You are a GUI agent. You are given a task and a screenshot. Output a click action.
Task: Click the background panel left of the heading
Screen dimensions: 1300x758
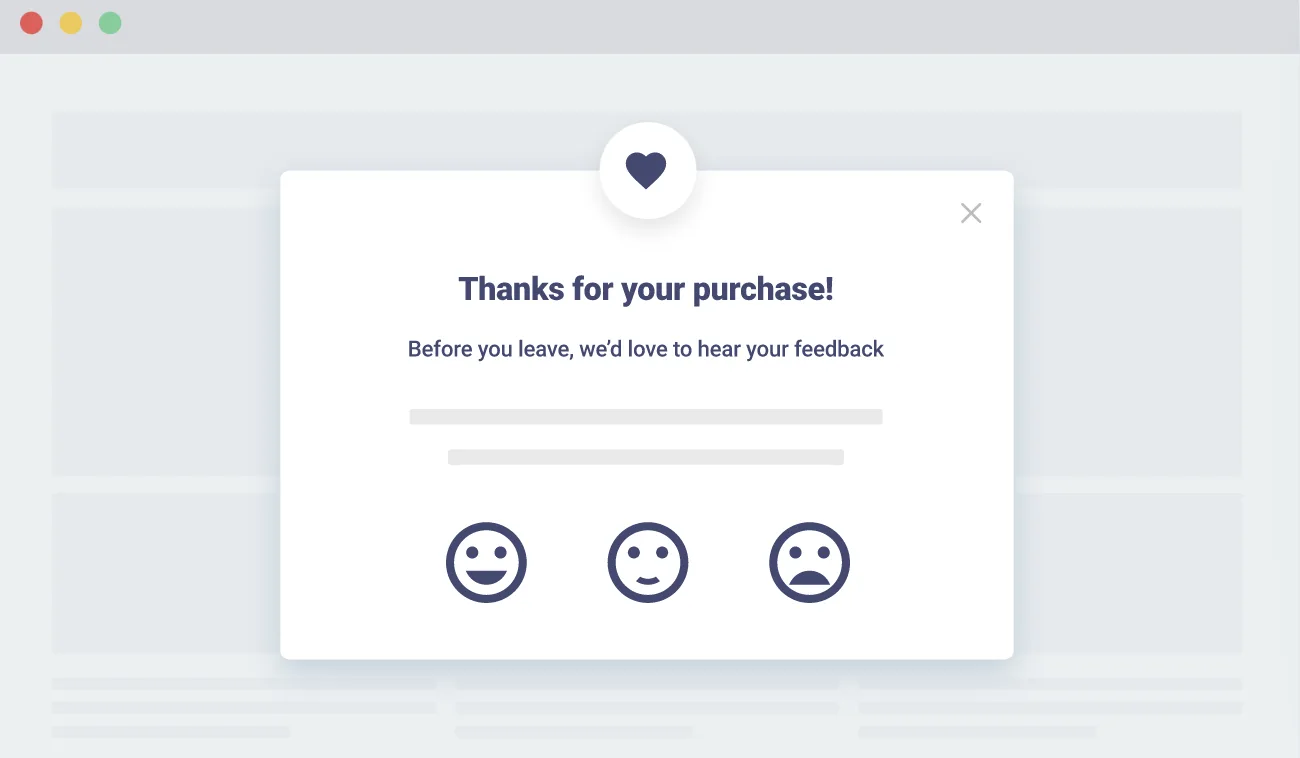(166, 342)
